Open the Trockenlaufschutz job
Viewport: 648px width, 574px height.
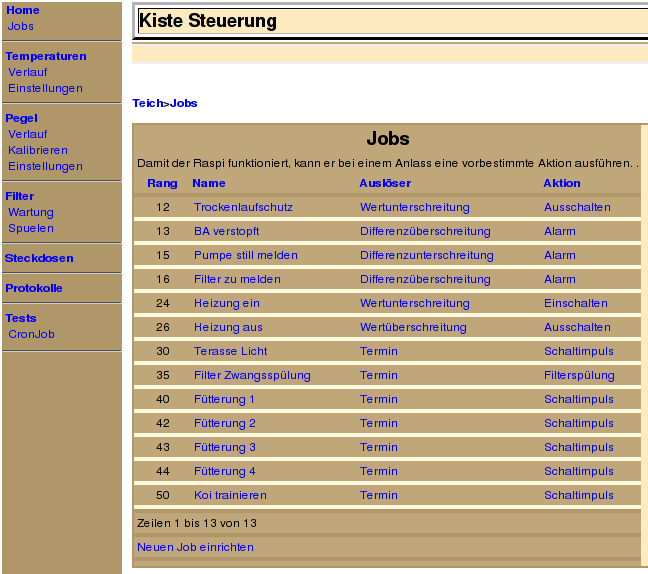pyautogui.click(x=243, y=207)
